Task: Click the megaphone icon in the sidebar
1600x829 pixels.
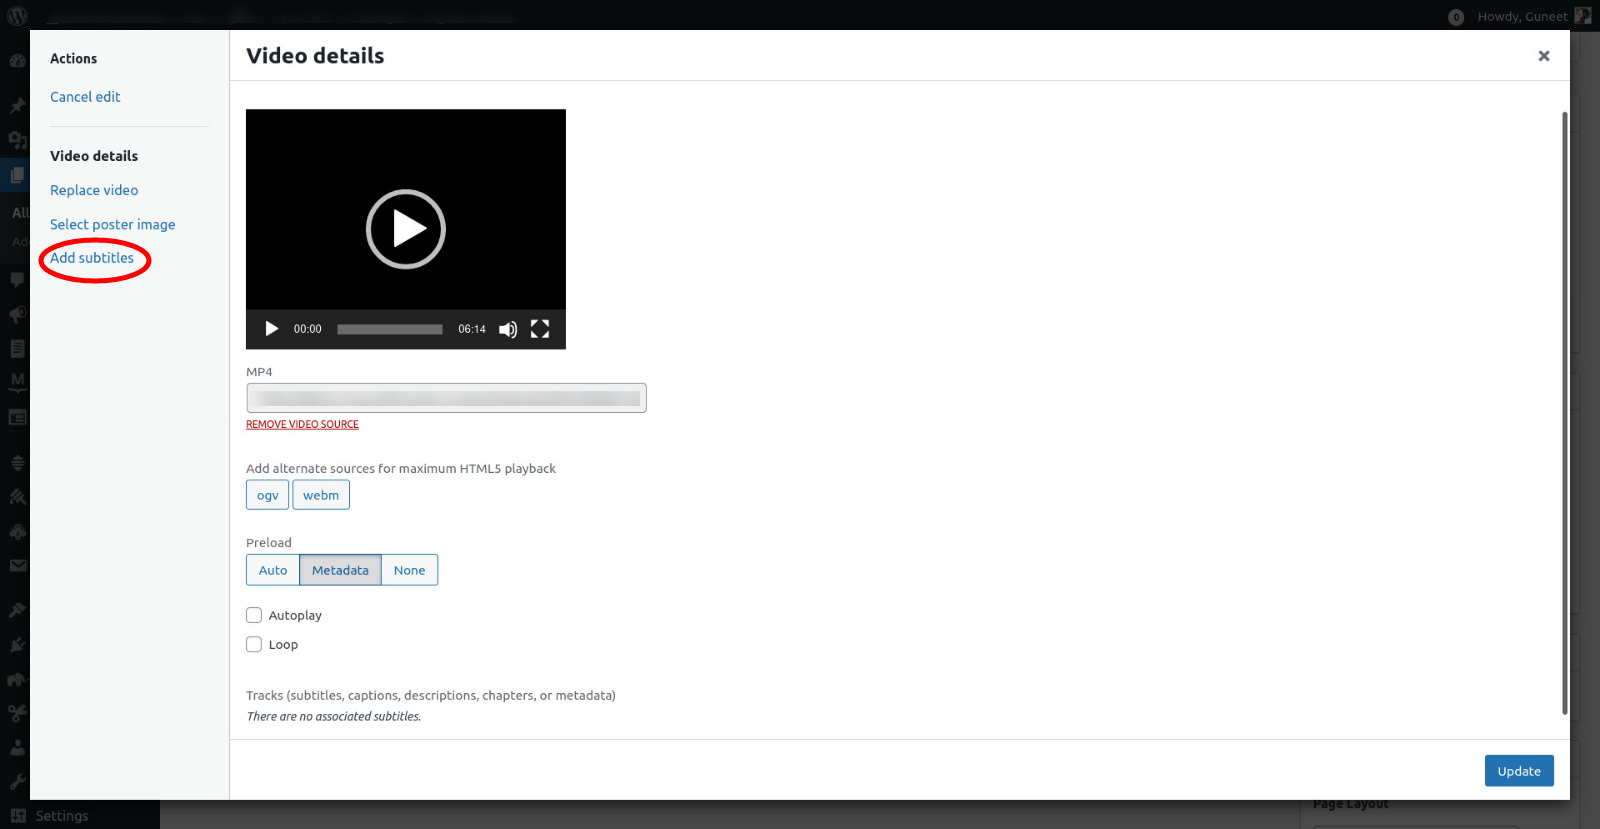Action: pyautogui.click(x=17, y=314)
